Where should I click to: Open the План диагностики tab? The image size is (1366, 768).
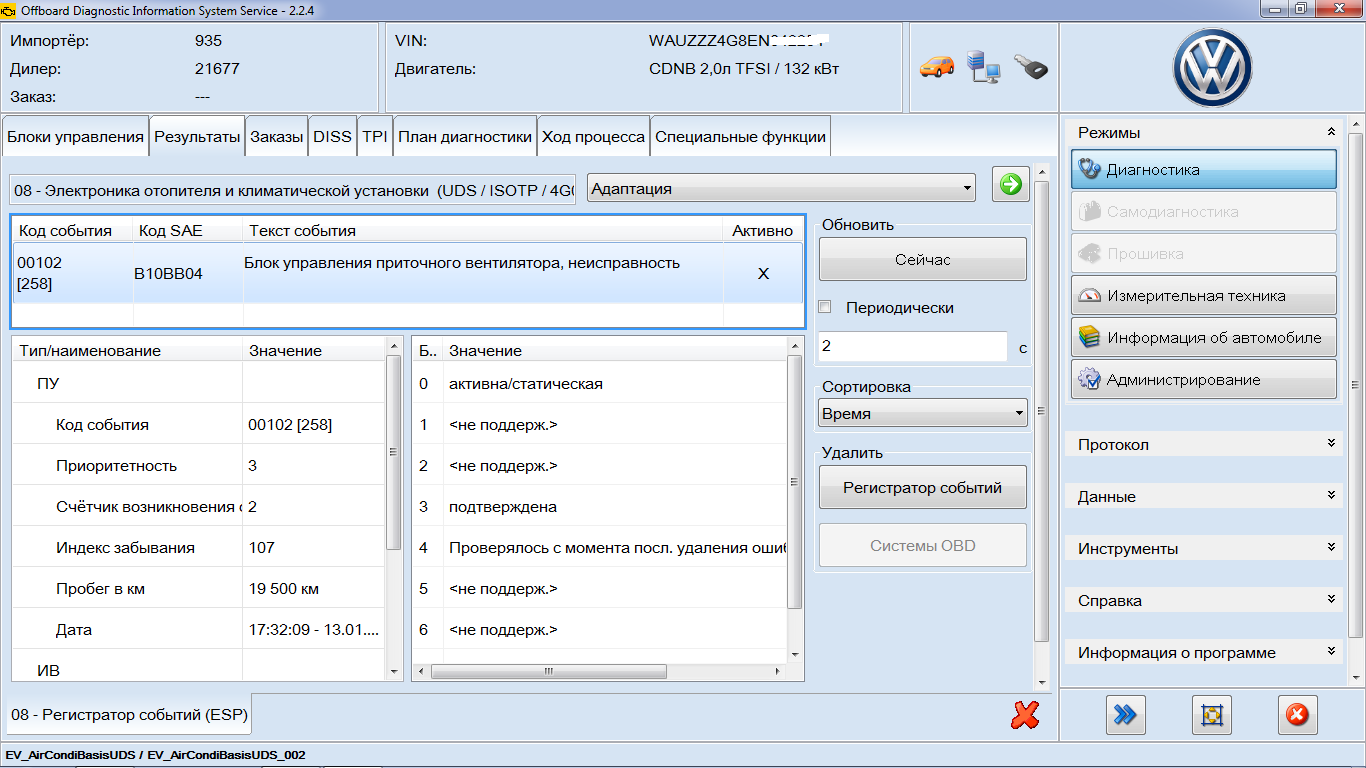tap(465, 137)
